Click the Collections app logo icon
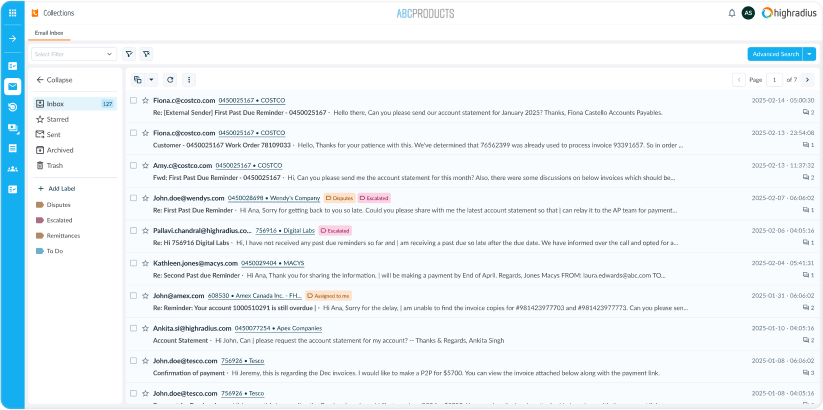The width and height of the screenshot is (823, 410). tap(35, 13)
